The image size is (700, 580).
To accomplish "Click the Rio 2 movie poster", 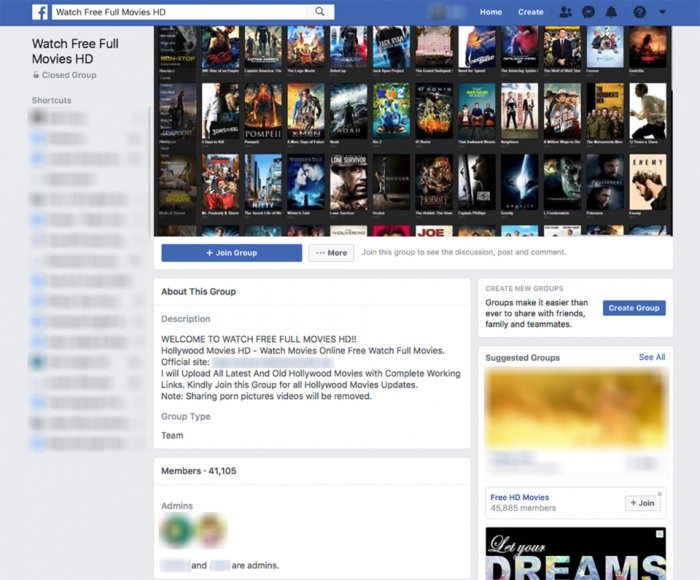I will pyautogui.click(x=392, y=111).
